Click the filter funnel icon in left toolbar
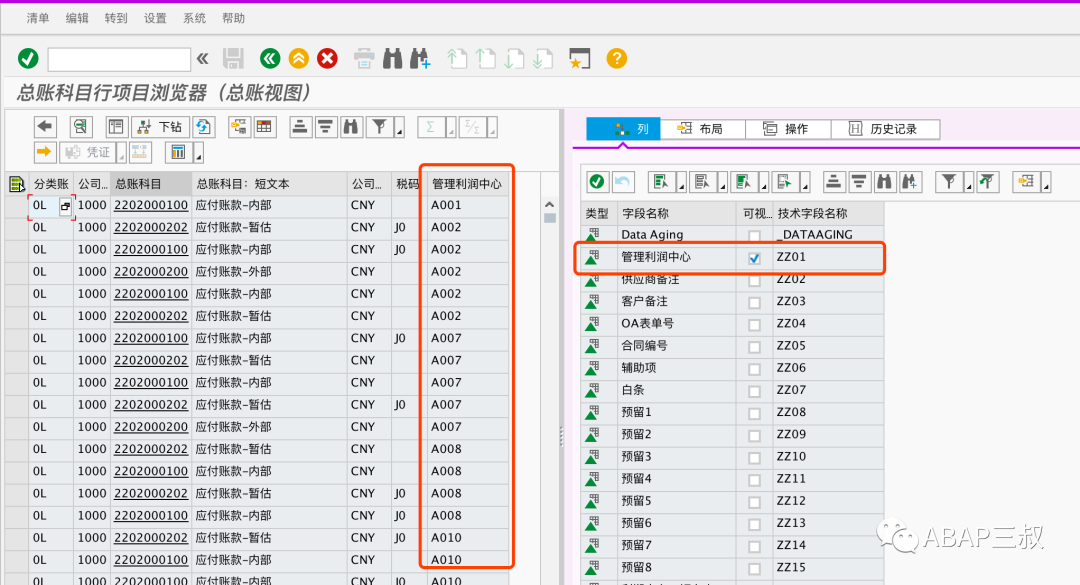Viewport: 1080px width, 585px height. tap(379, 127)
